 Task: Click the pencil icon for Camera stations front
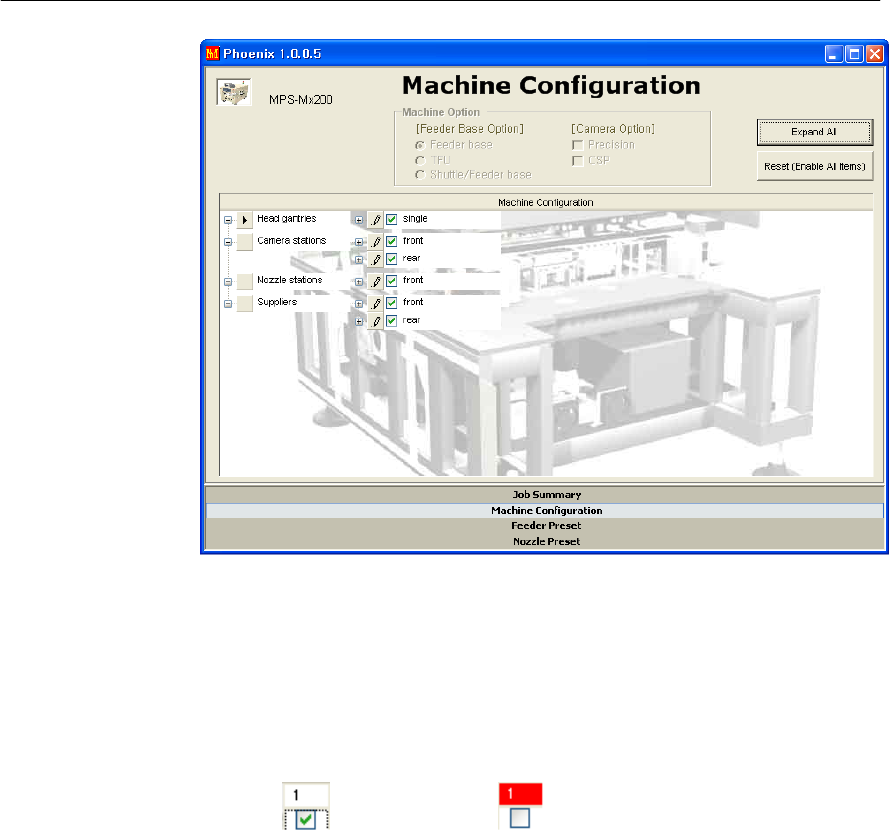pos(376,241)
